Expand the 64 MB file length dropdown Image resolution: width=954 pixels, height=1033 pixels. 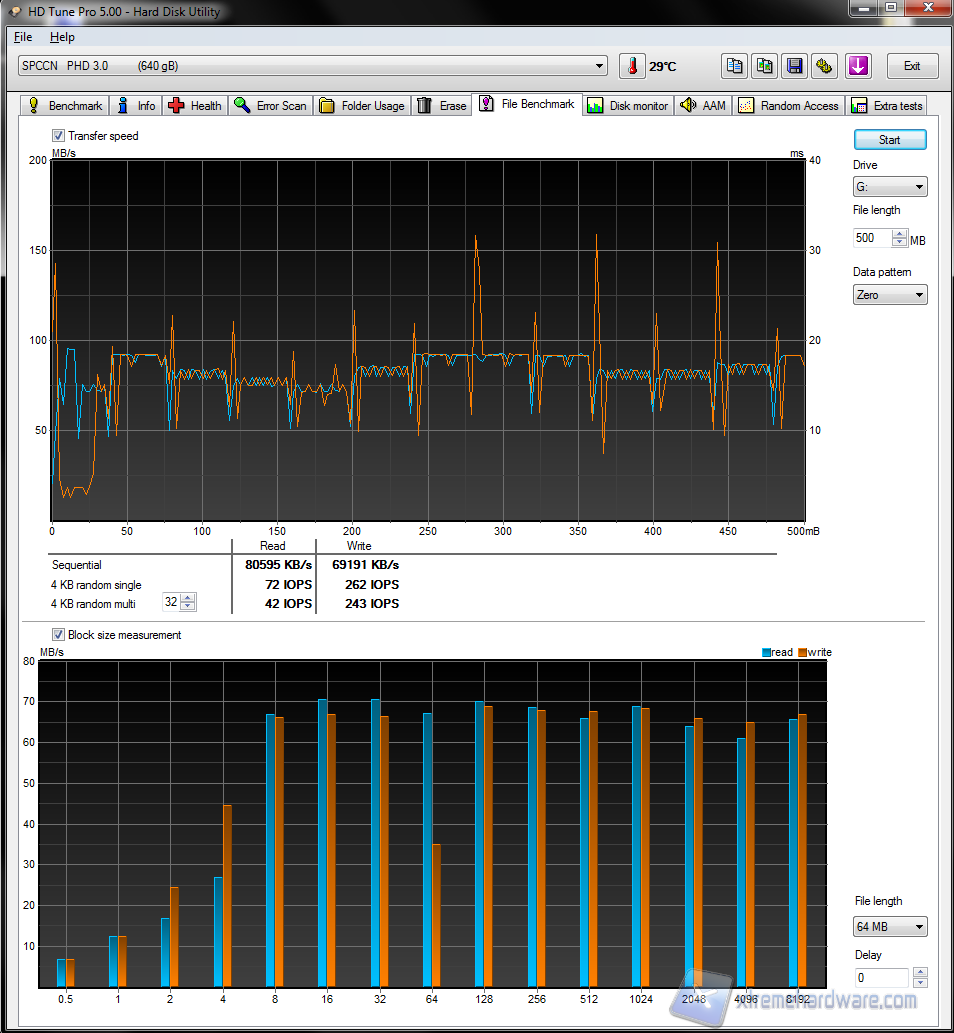coord(890,927)
